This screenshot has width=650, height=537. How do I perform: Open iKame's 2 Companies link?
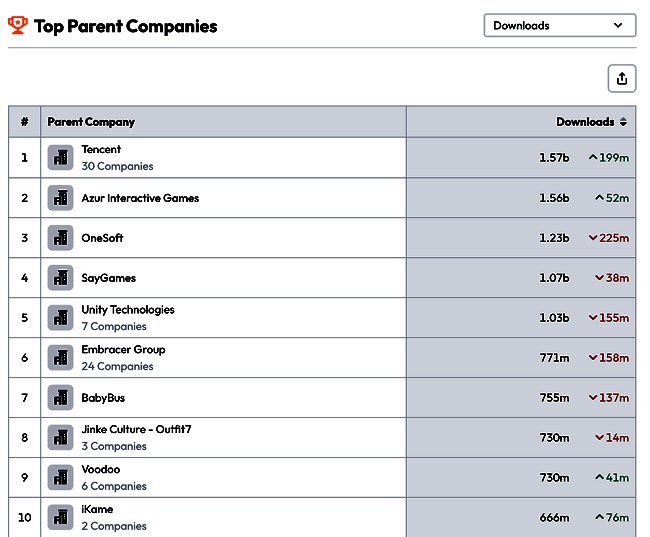click(114, 526)
